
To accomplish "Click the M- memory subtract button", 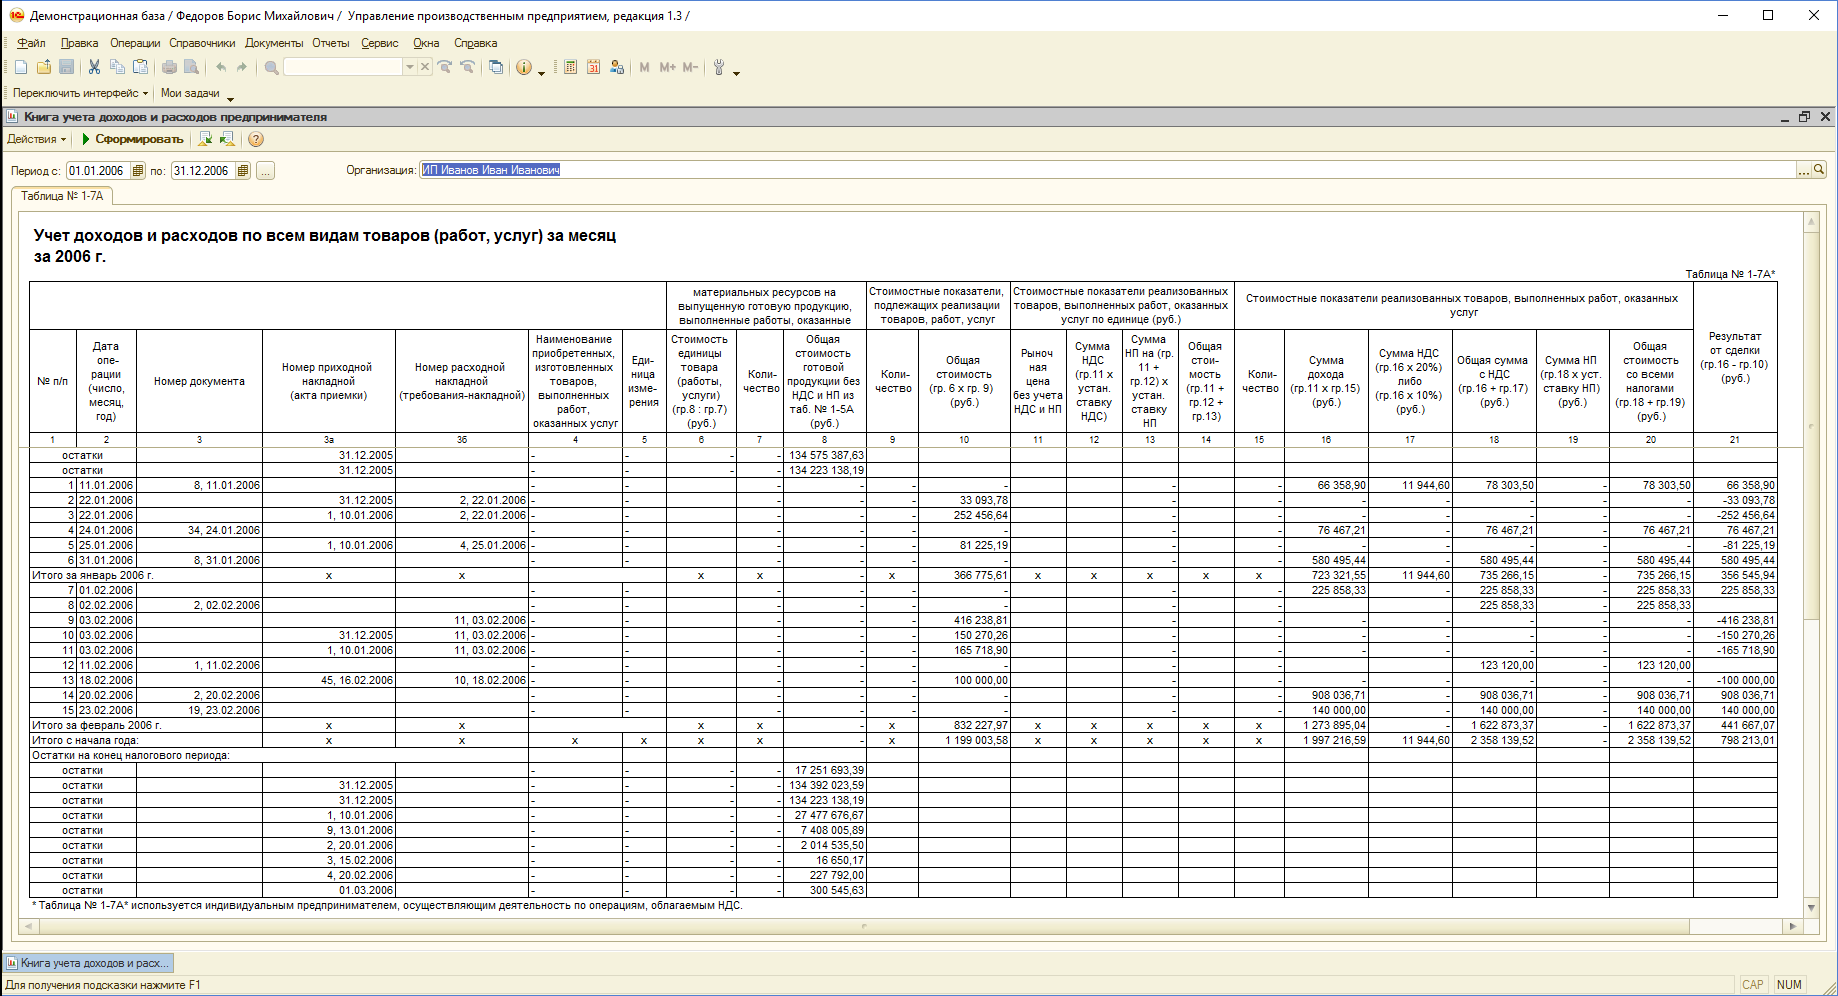I will [x=690, y=67].
